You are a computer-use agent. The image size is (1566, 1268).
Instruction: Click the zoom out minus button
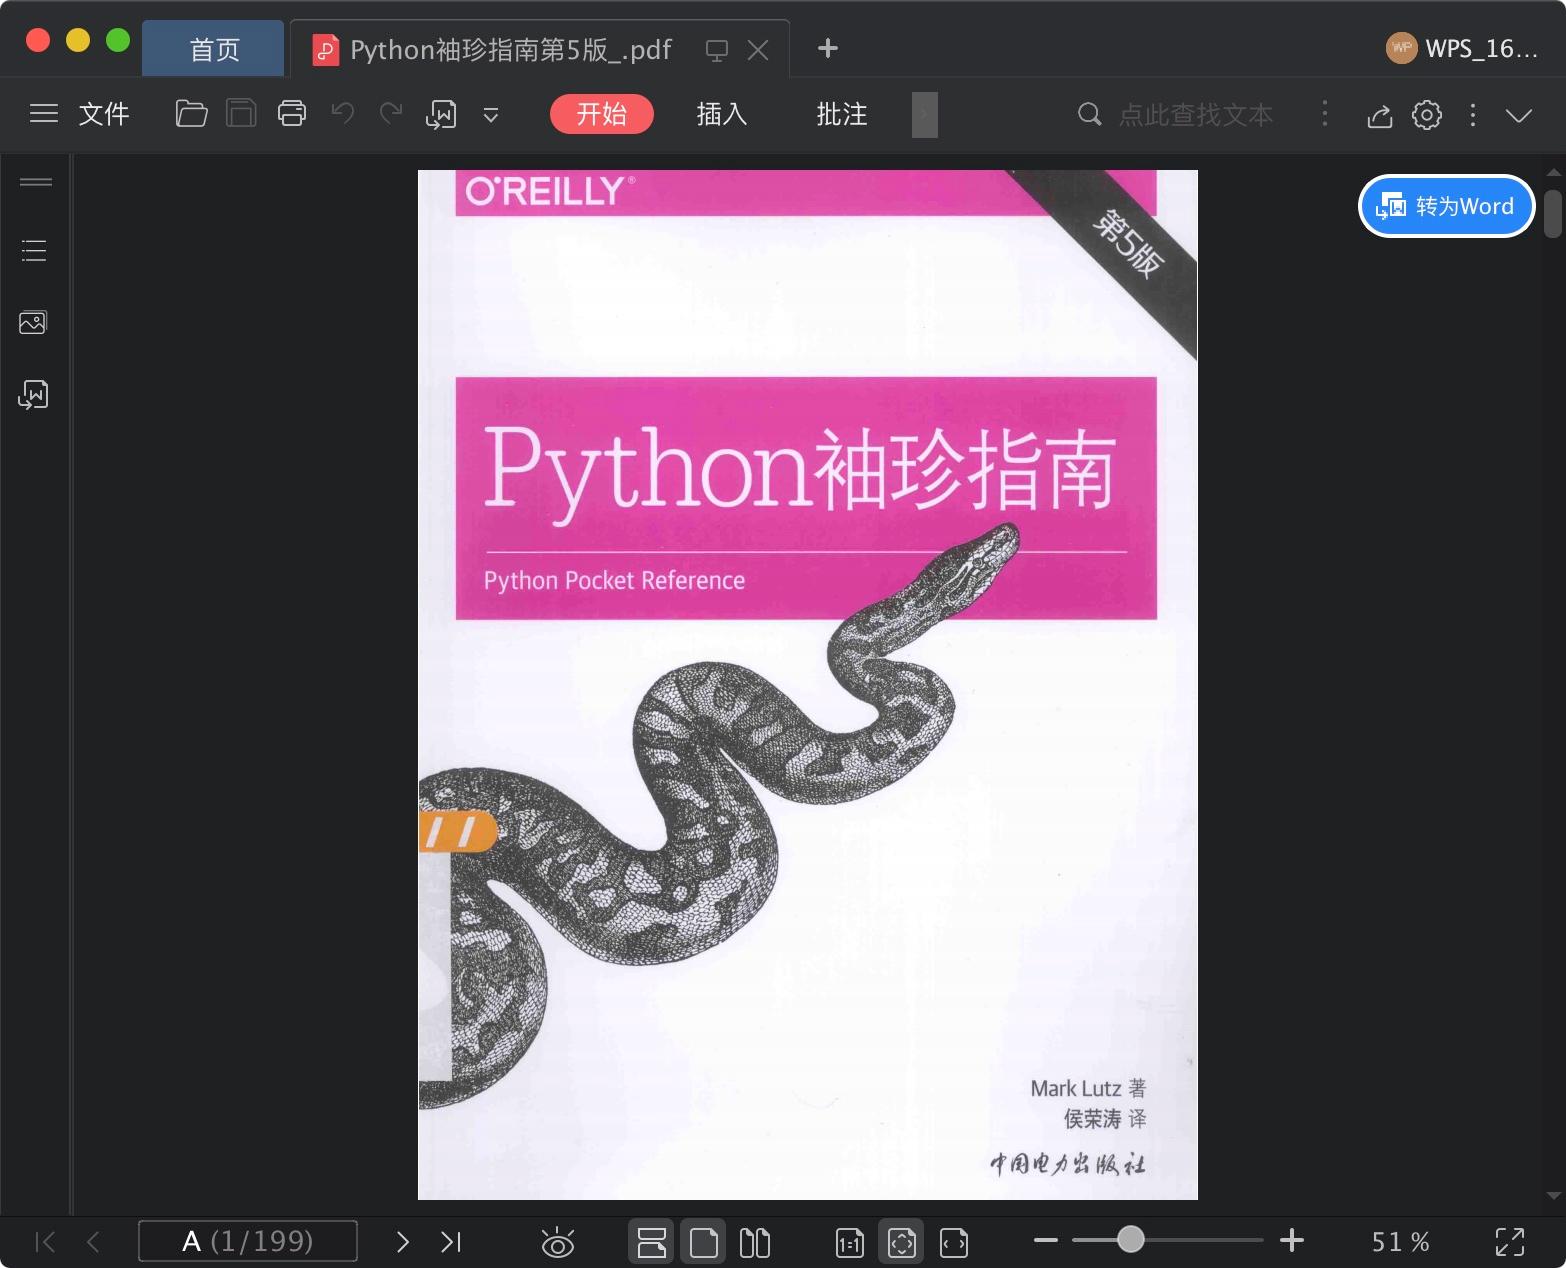click(1046, 1241)
